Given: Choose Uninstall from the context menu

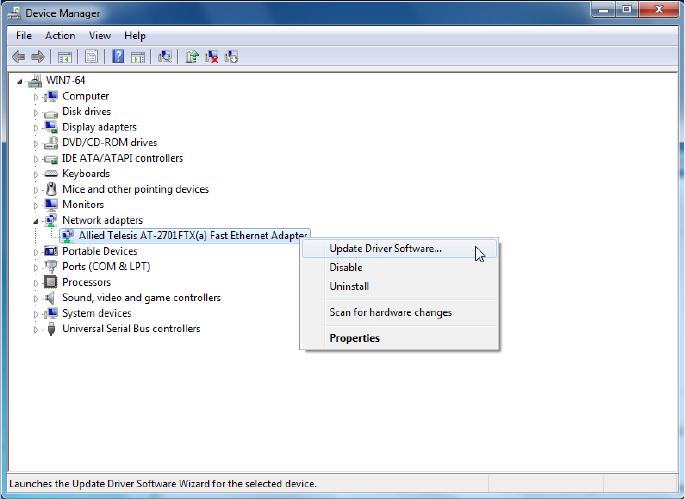Looking at the screenshot, I should tap(399, 287).
